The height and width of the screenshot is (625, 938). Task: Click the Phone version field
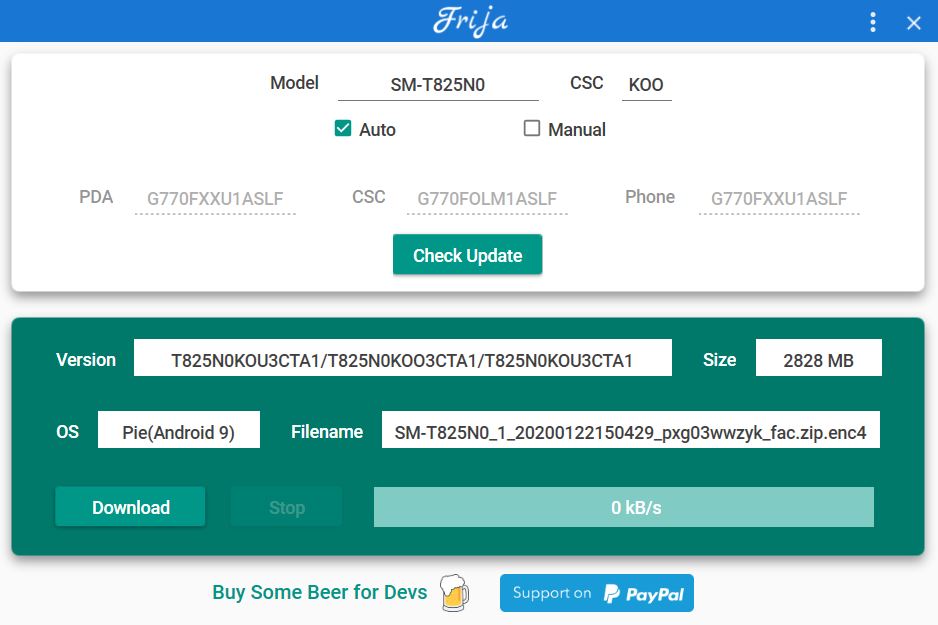[x=778, y=199]
